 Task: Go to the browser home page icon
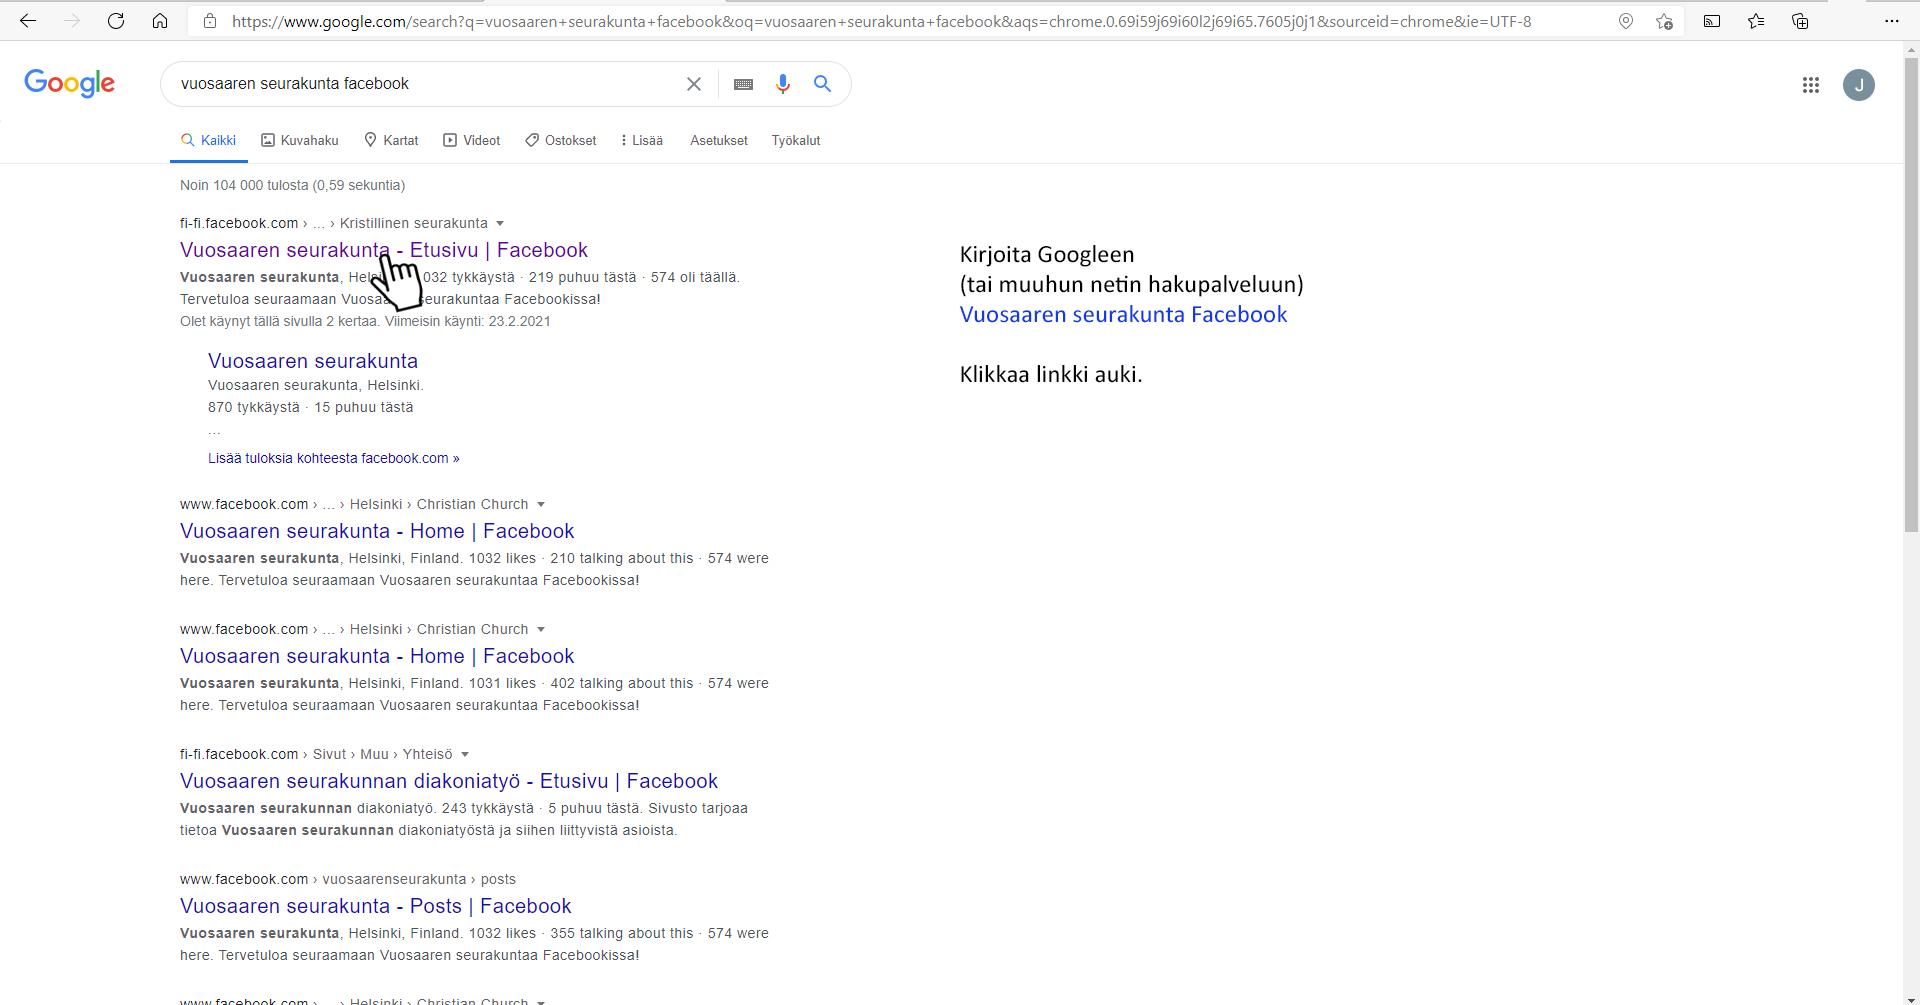160,21
